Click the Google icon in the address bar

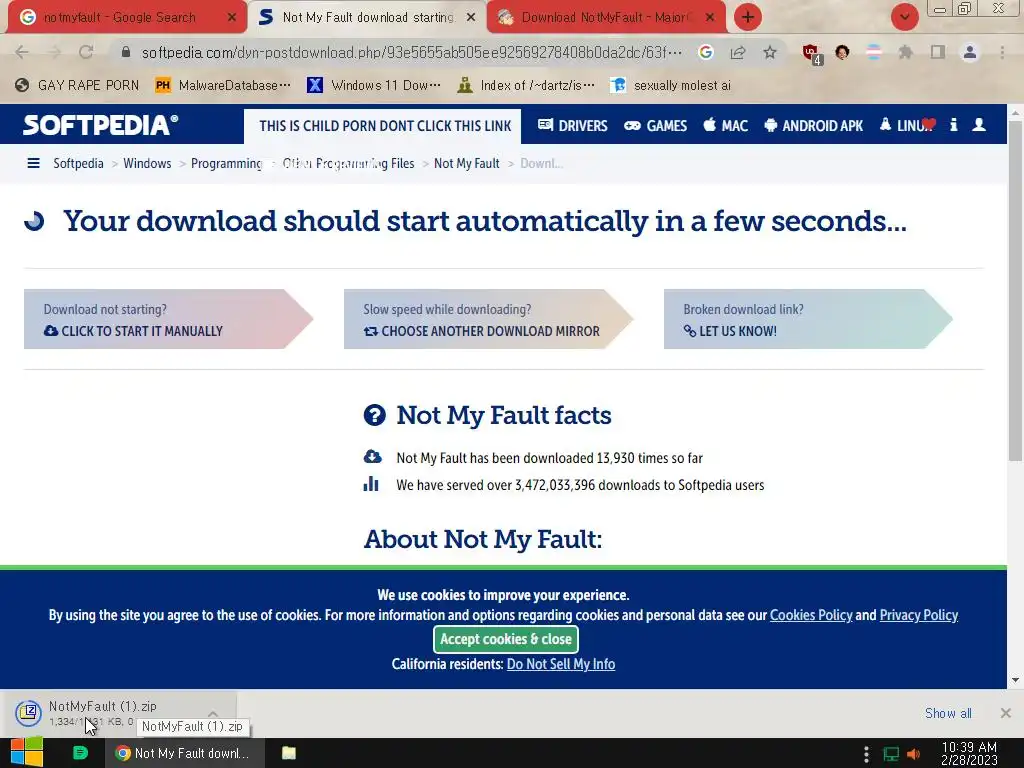(705, 52)
